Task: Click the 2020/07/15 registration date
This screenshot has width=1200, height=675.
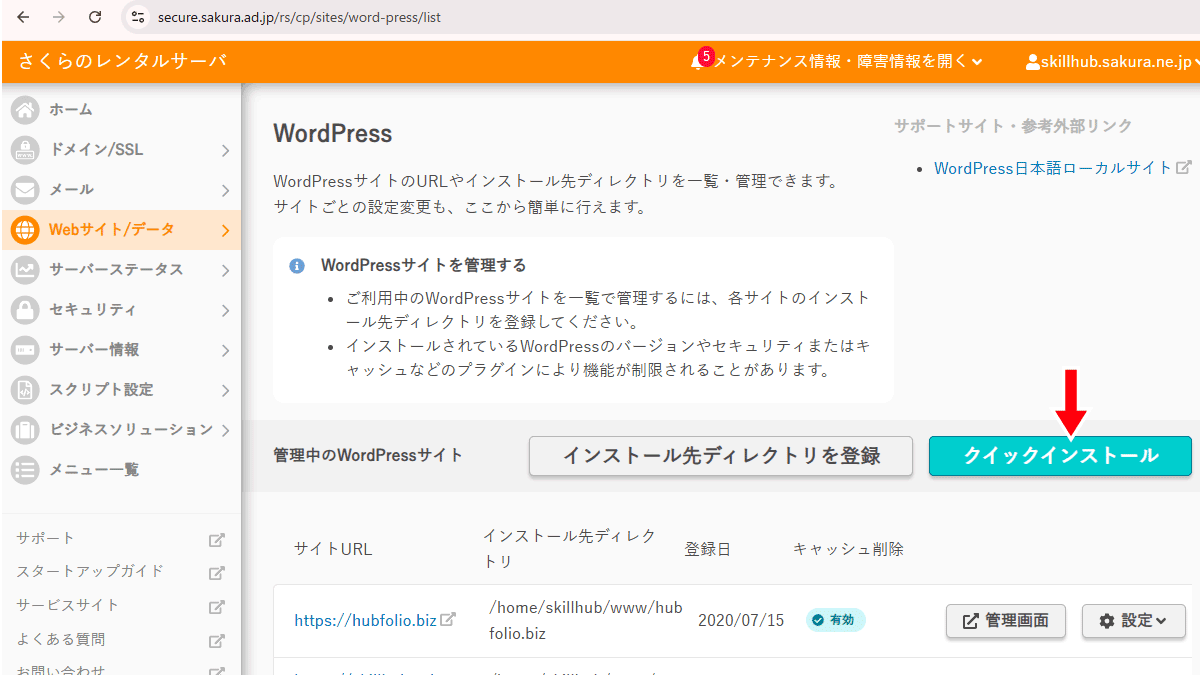Action: (741, 620)
